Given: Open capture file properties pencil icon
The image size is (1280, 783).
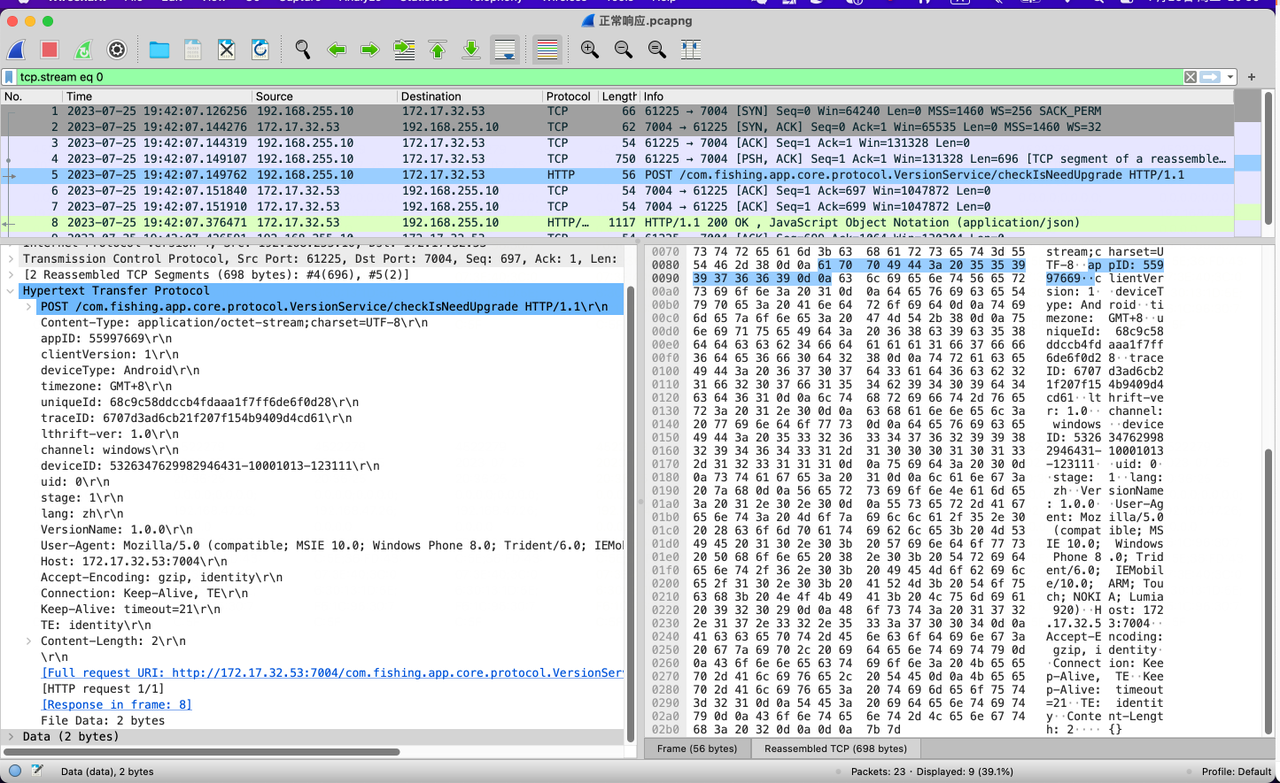Looking at the screenshot, I should (x=37, y=771).
